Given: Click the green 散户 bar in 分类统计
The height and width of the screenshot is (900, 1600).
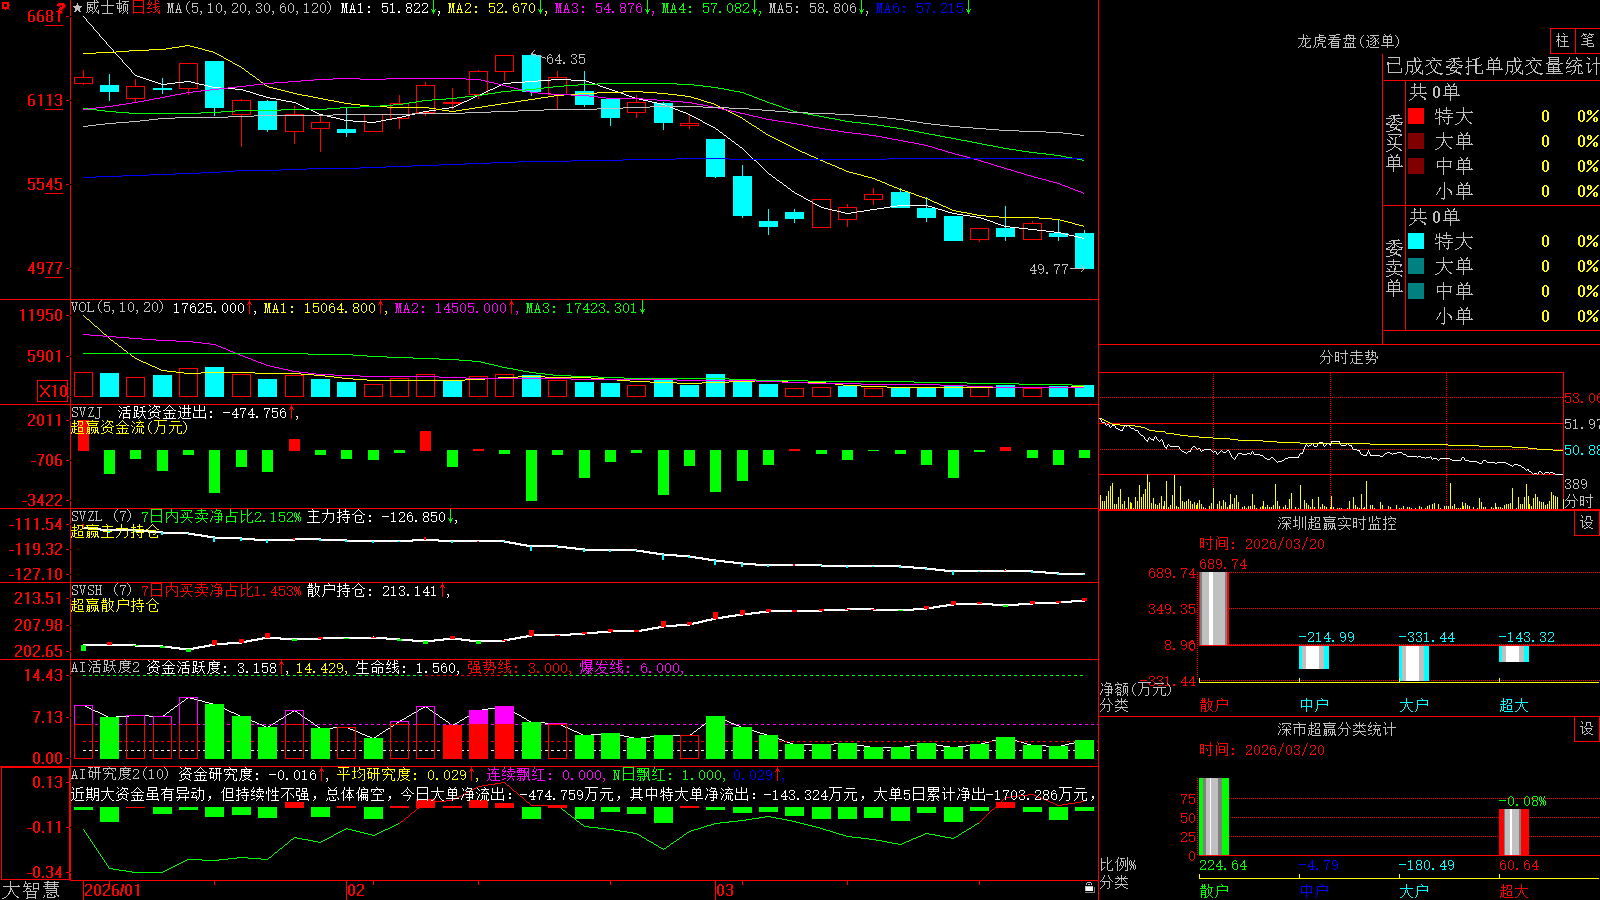Looking at the screenshot, I should [1214, 817].
